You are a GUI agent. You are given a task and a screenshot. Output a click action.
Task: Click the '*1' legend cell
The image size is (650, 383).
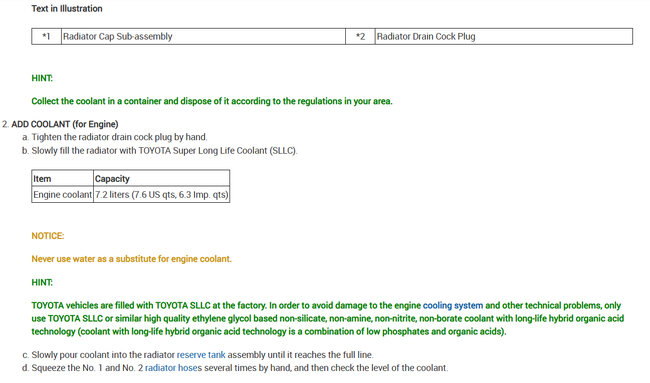pos(46,36)
